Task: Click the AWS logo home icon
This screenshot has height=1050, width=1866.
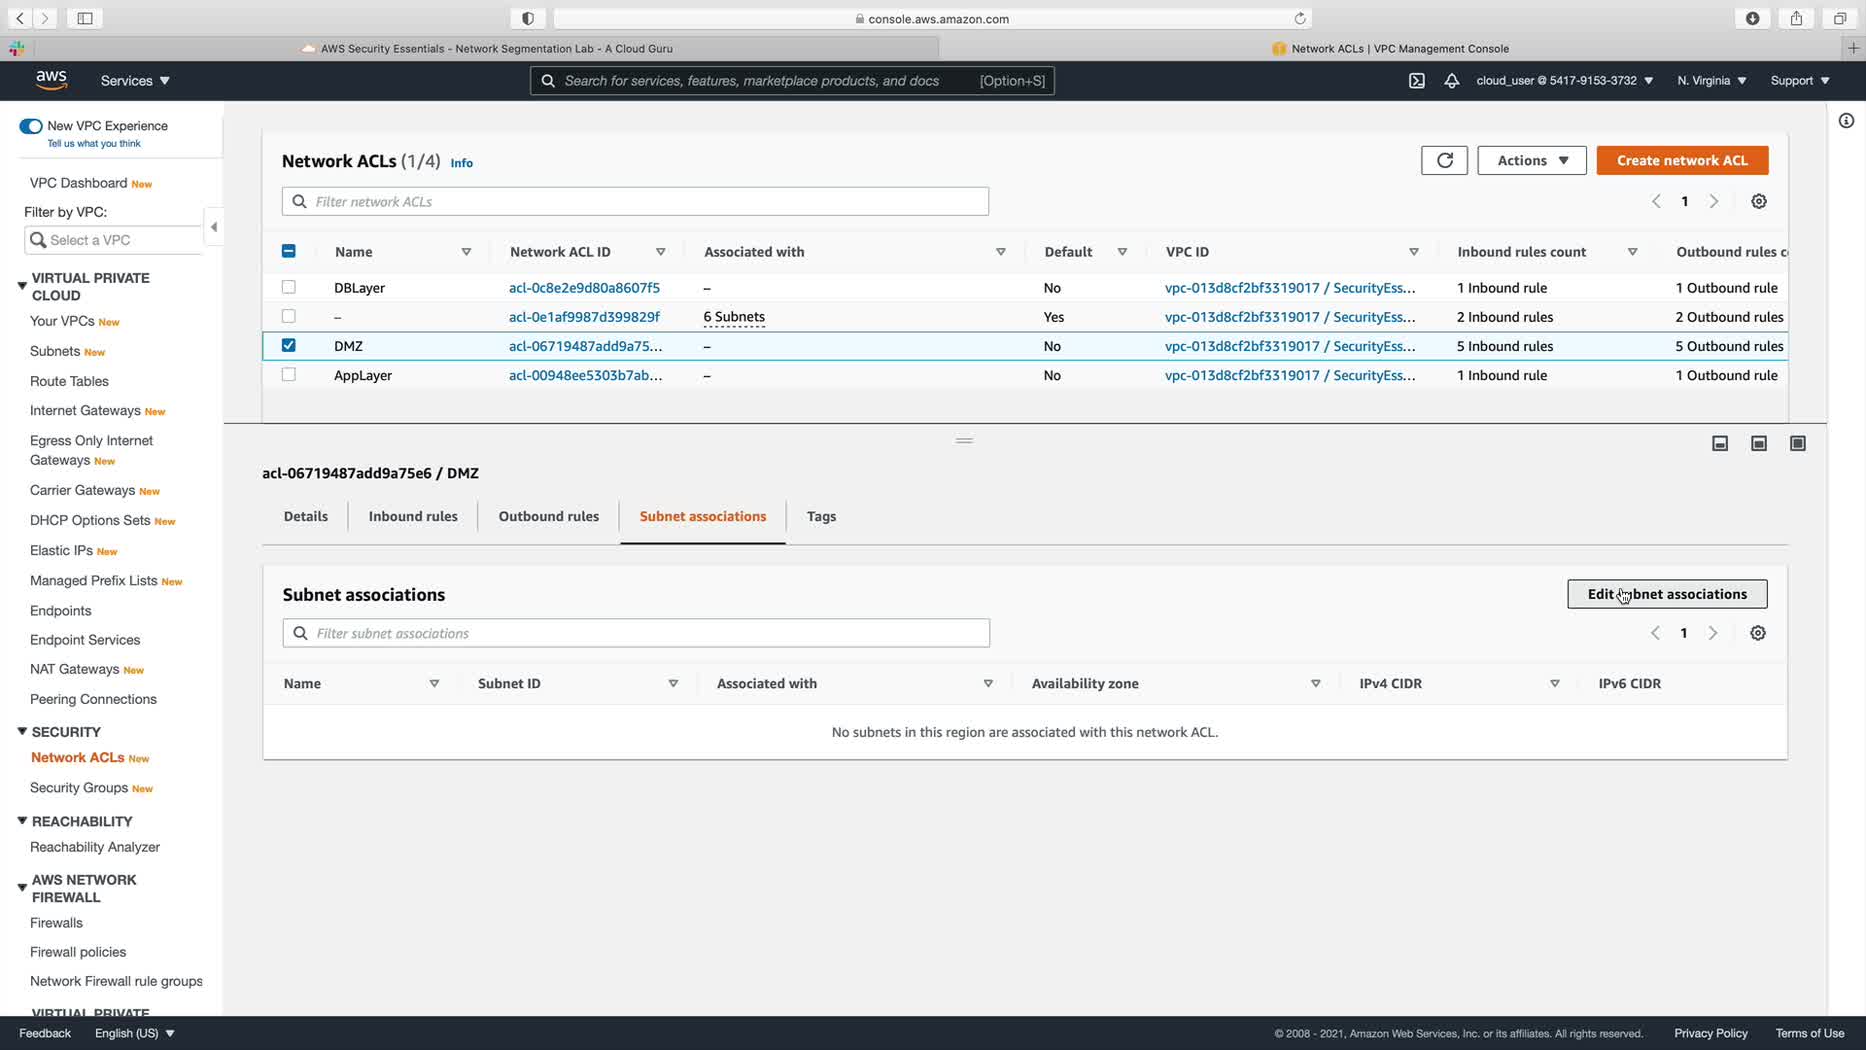Action: point(51,80)
